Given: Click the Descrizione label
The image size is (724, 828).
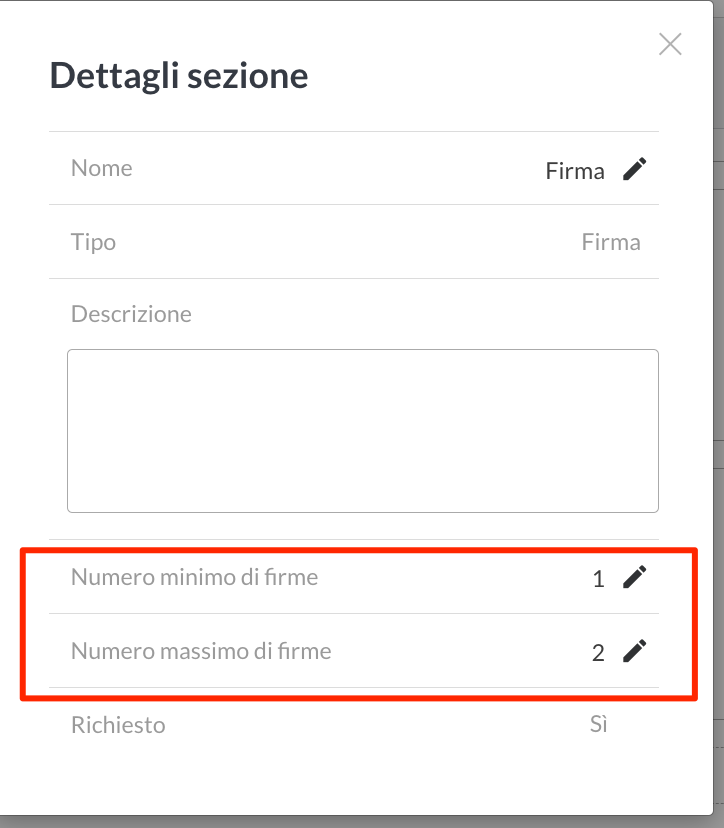Looking at the screenshot, I should pyautogui.click(x=131, y=314).
